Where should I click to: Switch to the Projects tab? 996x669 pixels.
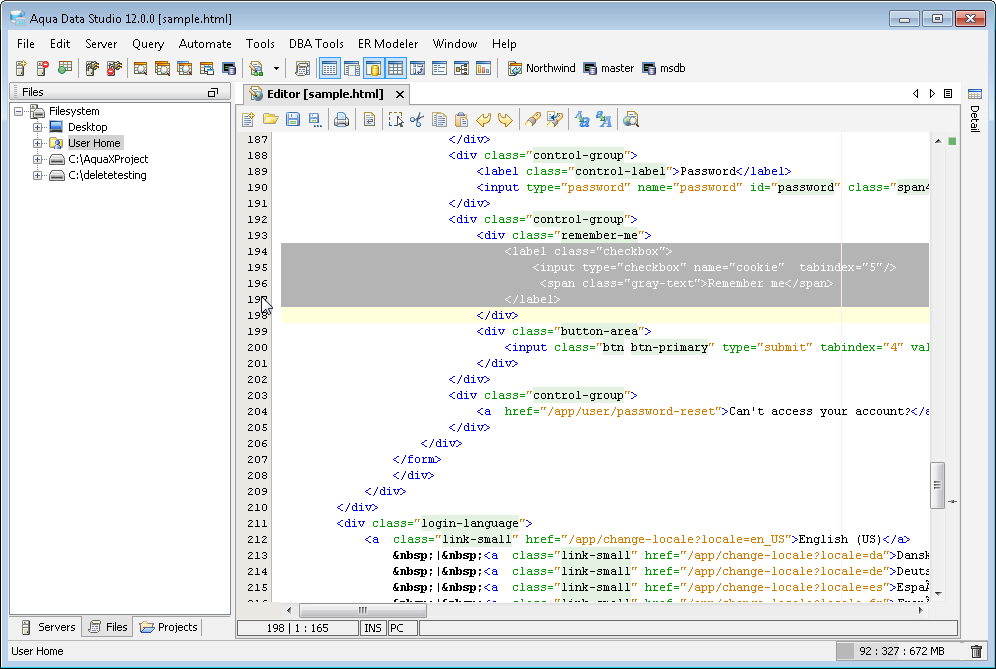click(169, 627)
